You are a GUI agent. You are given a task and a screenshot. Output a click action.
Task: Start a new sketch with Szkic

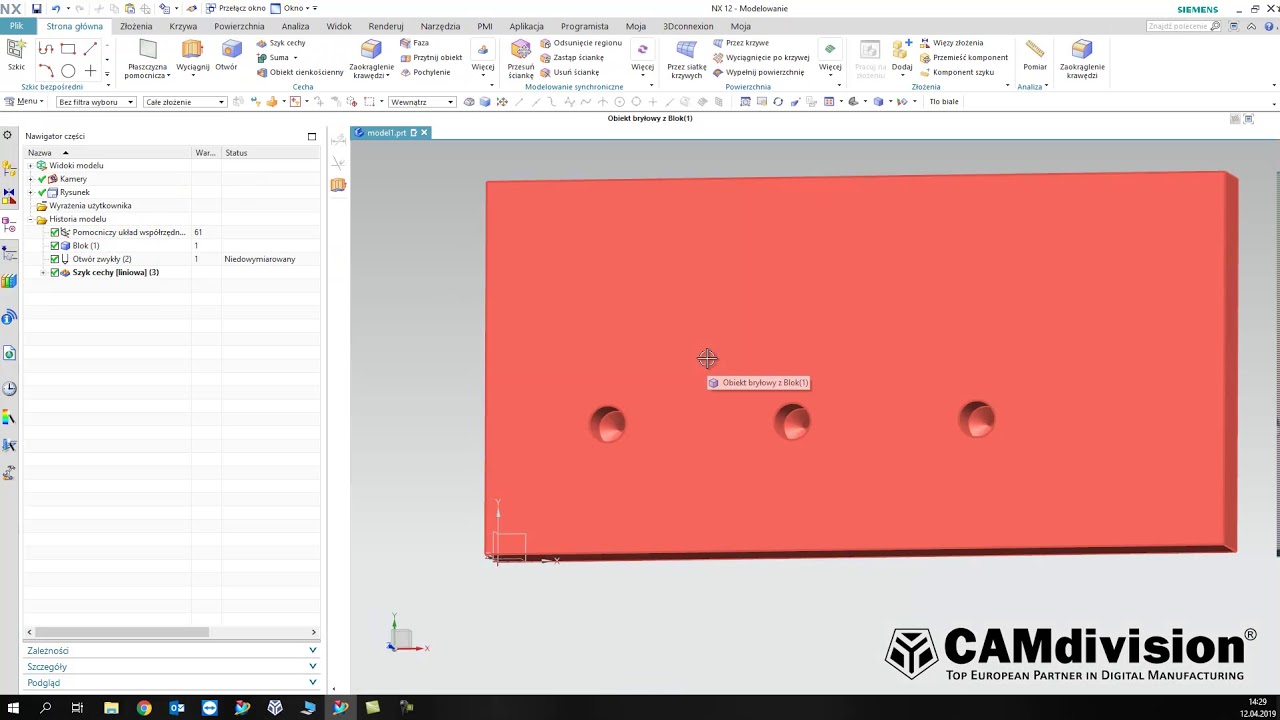point(16,55)
